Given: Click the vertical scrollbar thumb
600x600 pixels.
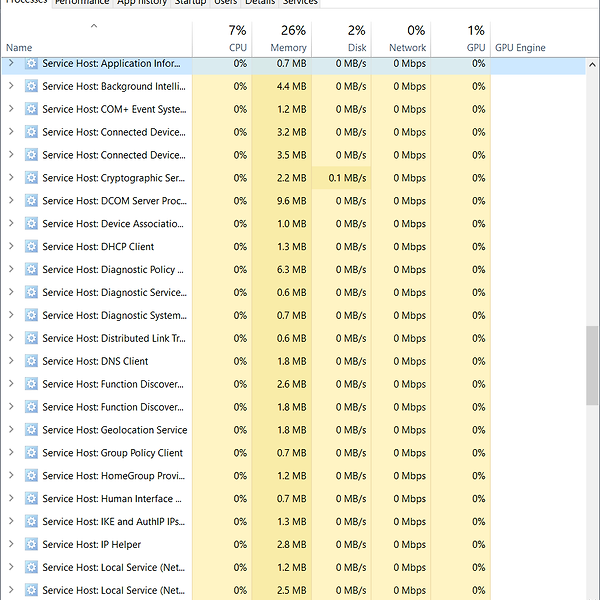Looking at the screenshot, I should pyautogui.click(x=592, y=365).
